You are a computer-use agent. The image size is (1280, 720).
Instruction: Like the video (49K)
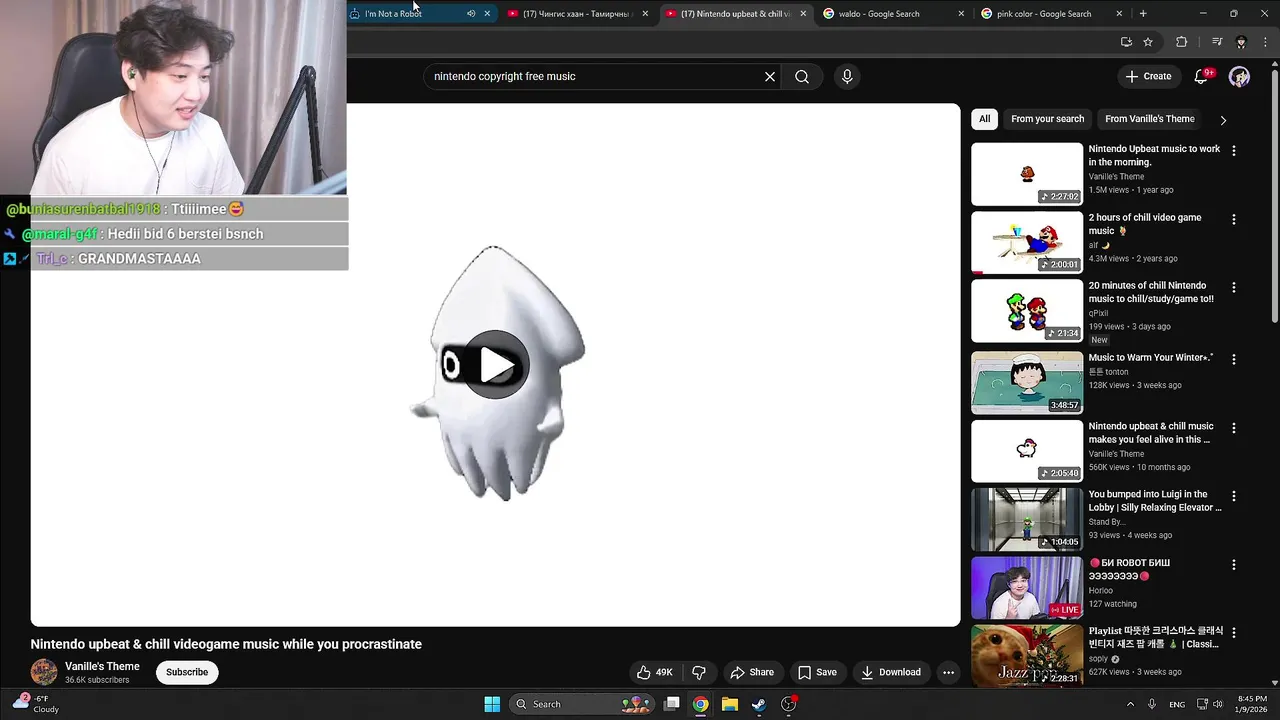[x=654, y=672]
